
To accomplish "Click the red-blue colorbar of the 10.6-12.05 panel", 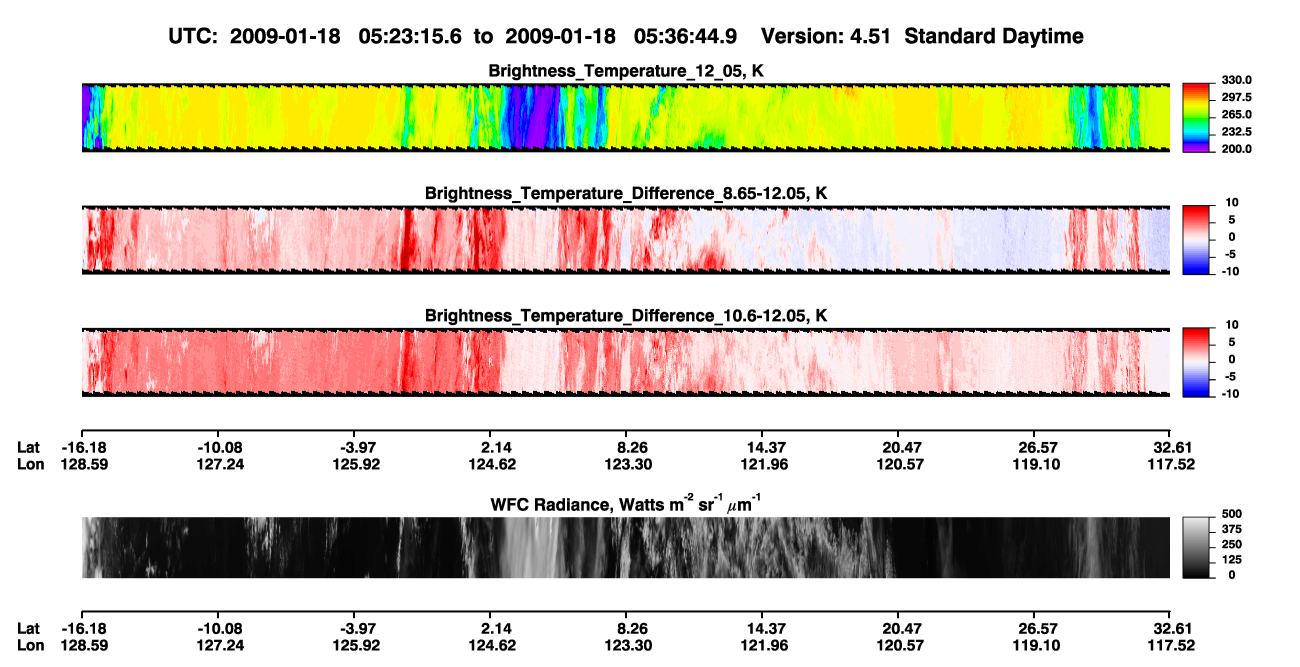I will [1196, 362].
